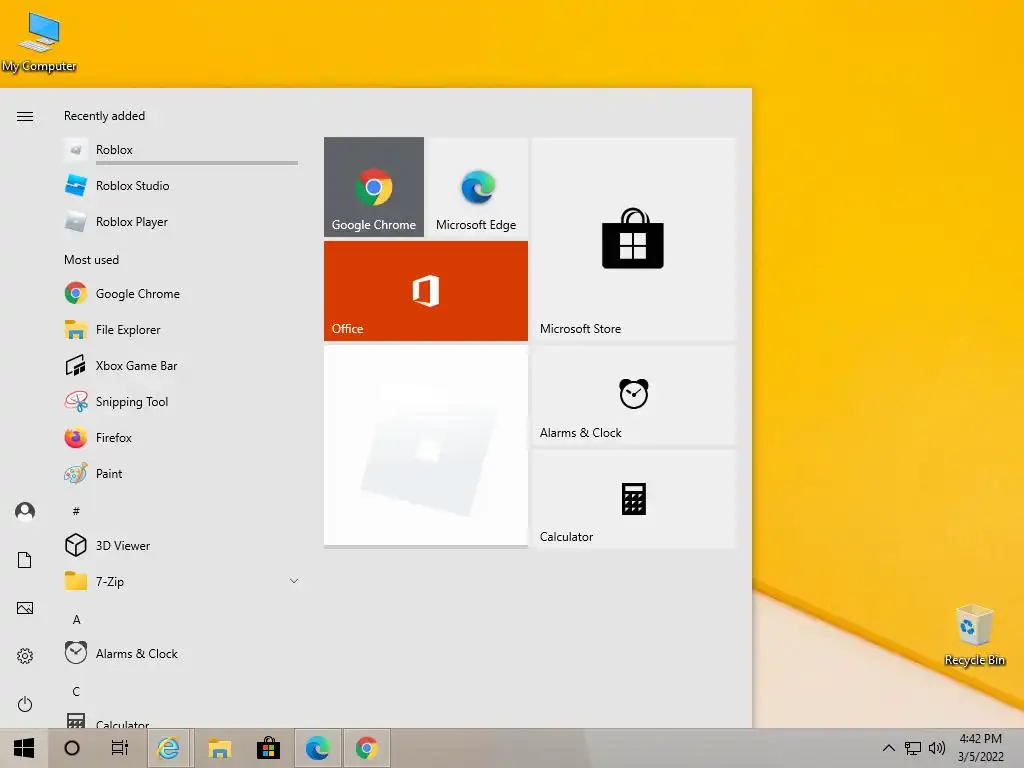Launch Roblox Studio from the list
This screenshot has width=1024, height=768.
coord(181,186)
